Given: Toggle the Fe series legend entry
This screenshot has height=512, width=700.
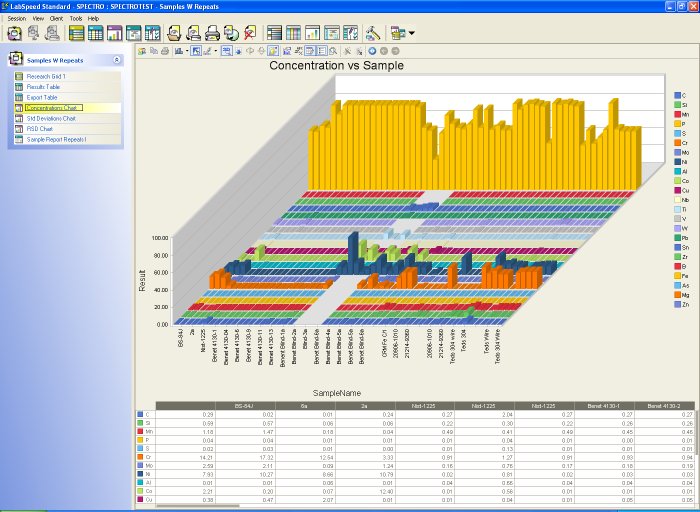Looking at the screenshot, I should [x=678, y=277].
